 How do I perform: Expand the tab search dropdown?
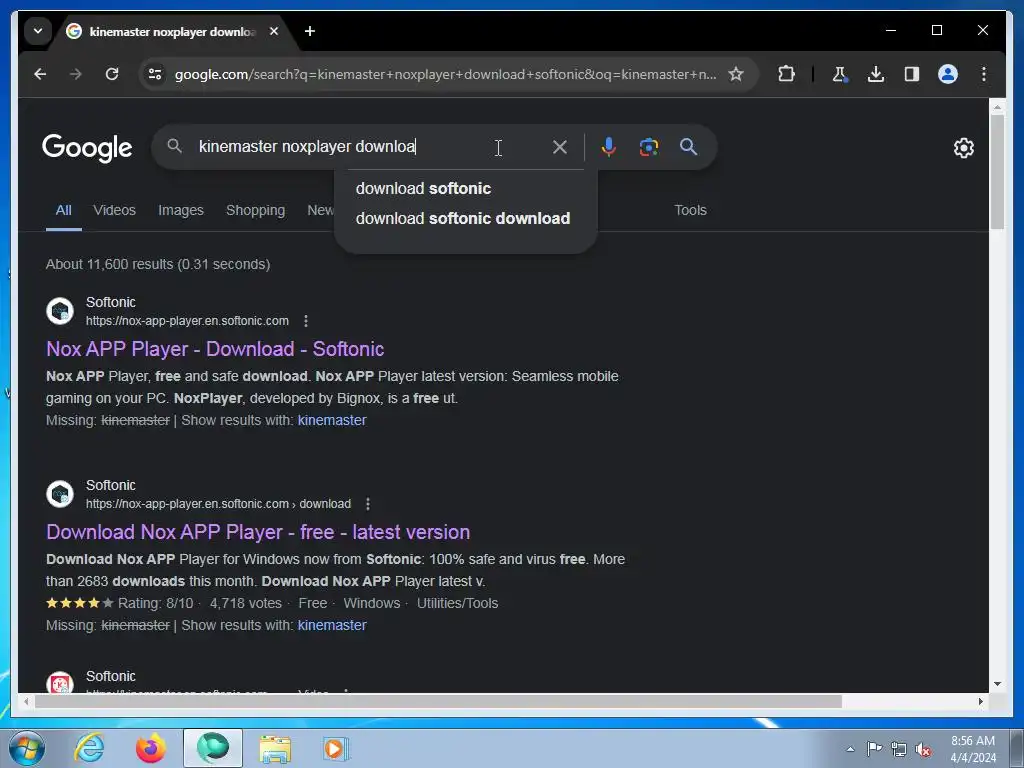[38, 31]
